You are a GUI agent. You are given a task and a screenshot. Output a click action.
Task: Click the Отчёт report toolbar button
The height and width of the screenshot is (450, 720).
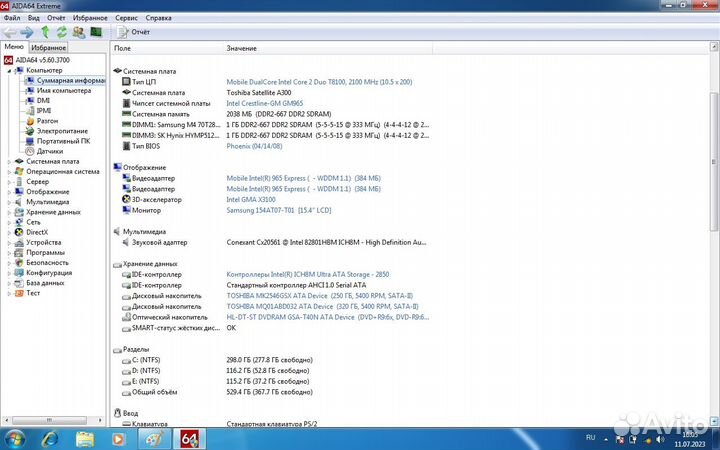coord(134,32)
